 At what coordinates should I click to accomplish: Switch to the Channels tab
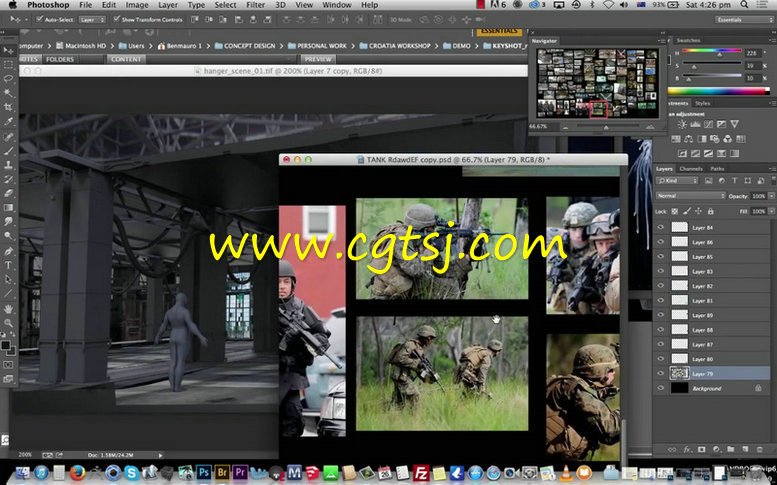[691, 169]
